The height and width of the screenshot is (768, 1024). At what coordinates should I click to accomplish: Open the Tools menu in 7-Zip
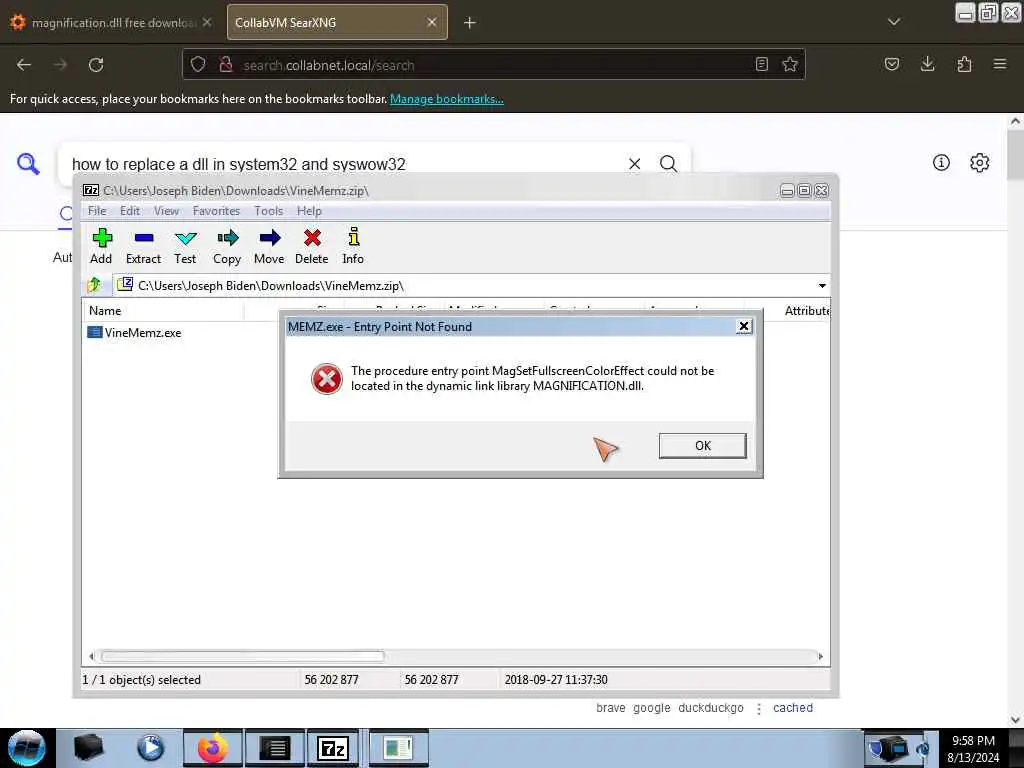[268, 211]
